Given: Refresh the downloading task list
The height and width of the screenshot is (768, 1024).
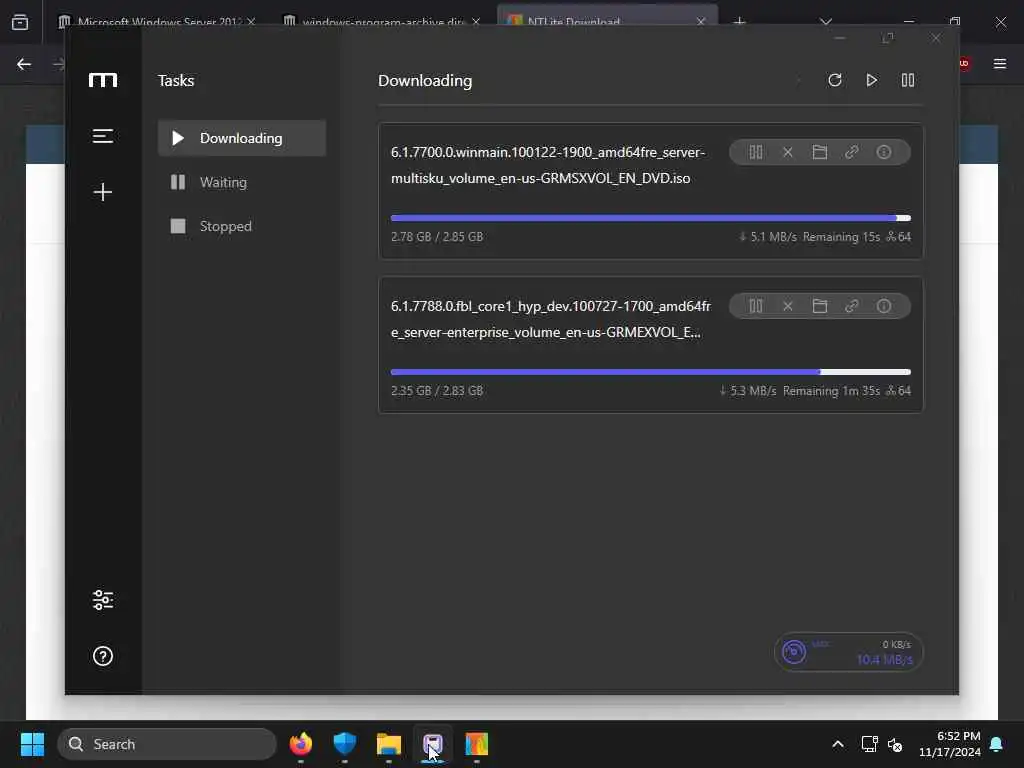Looking at the screenshot, I should pyautogui.click(x=835, y=80).
